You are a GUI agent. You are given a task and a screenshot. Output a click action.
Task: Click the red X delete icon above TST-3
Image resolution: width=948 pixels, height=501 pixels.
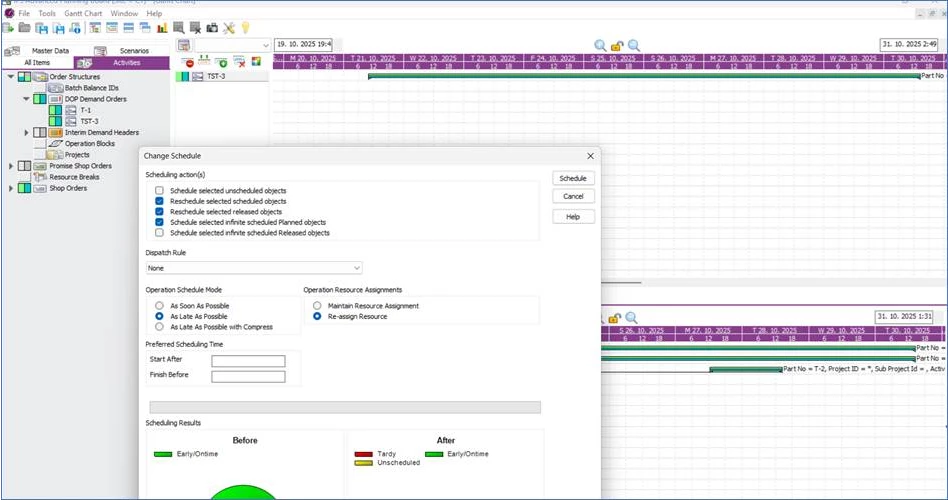click(239, 62)
